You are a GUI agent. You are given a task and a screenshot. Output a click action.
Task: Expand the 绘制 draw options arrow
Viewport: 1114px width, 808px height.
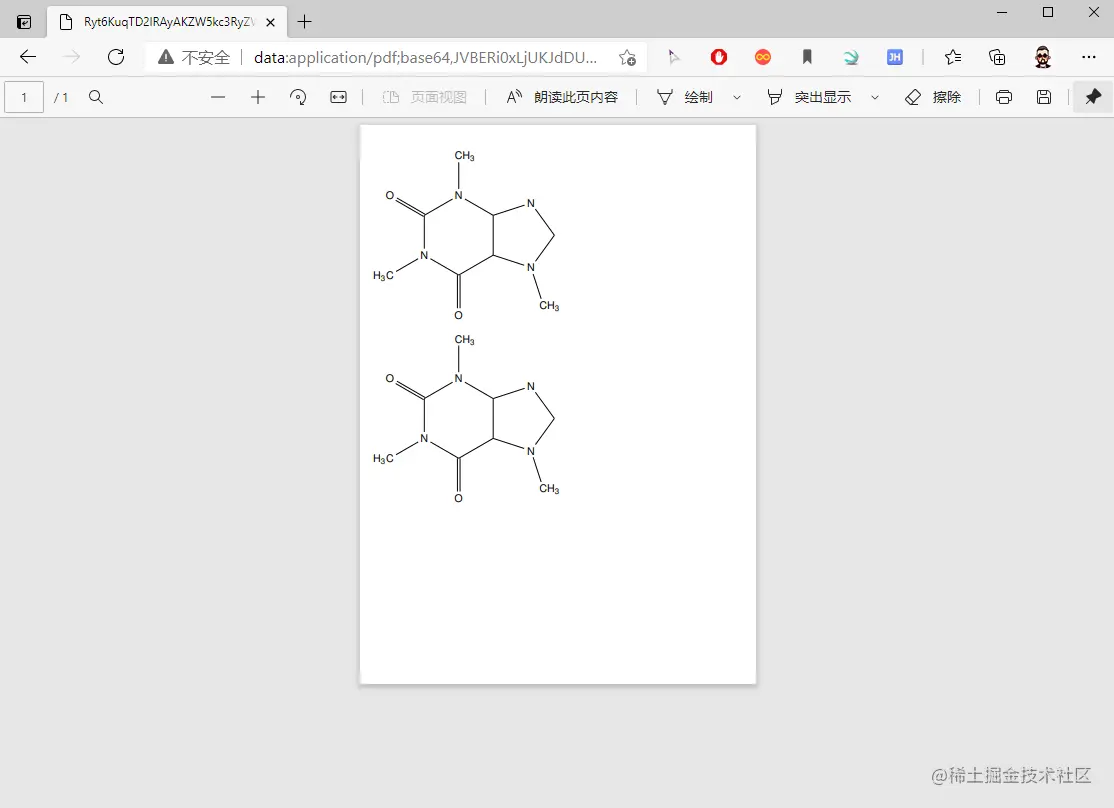tap(737, 97)
